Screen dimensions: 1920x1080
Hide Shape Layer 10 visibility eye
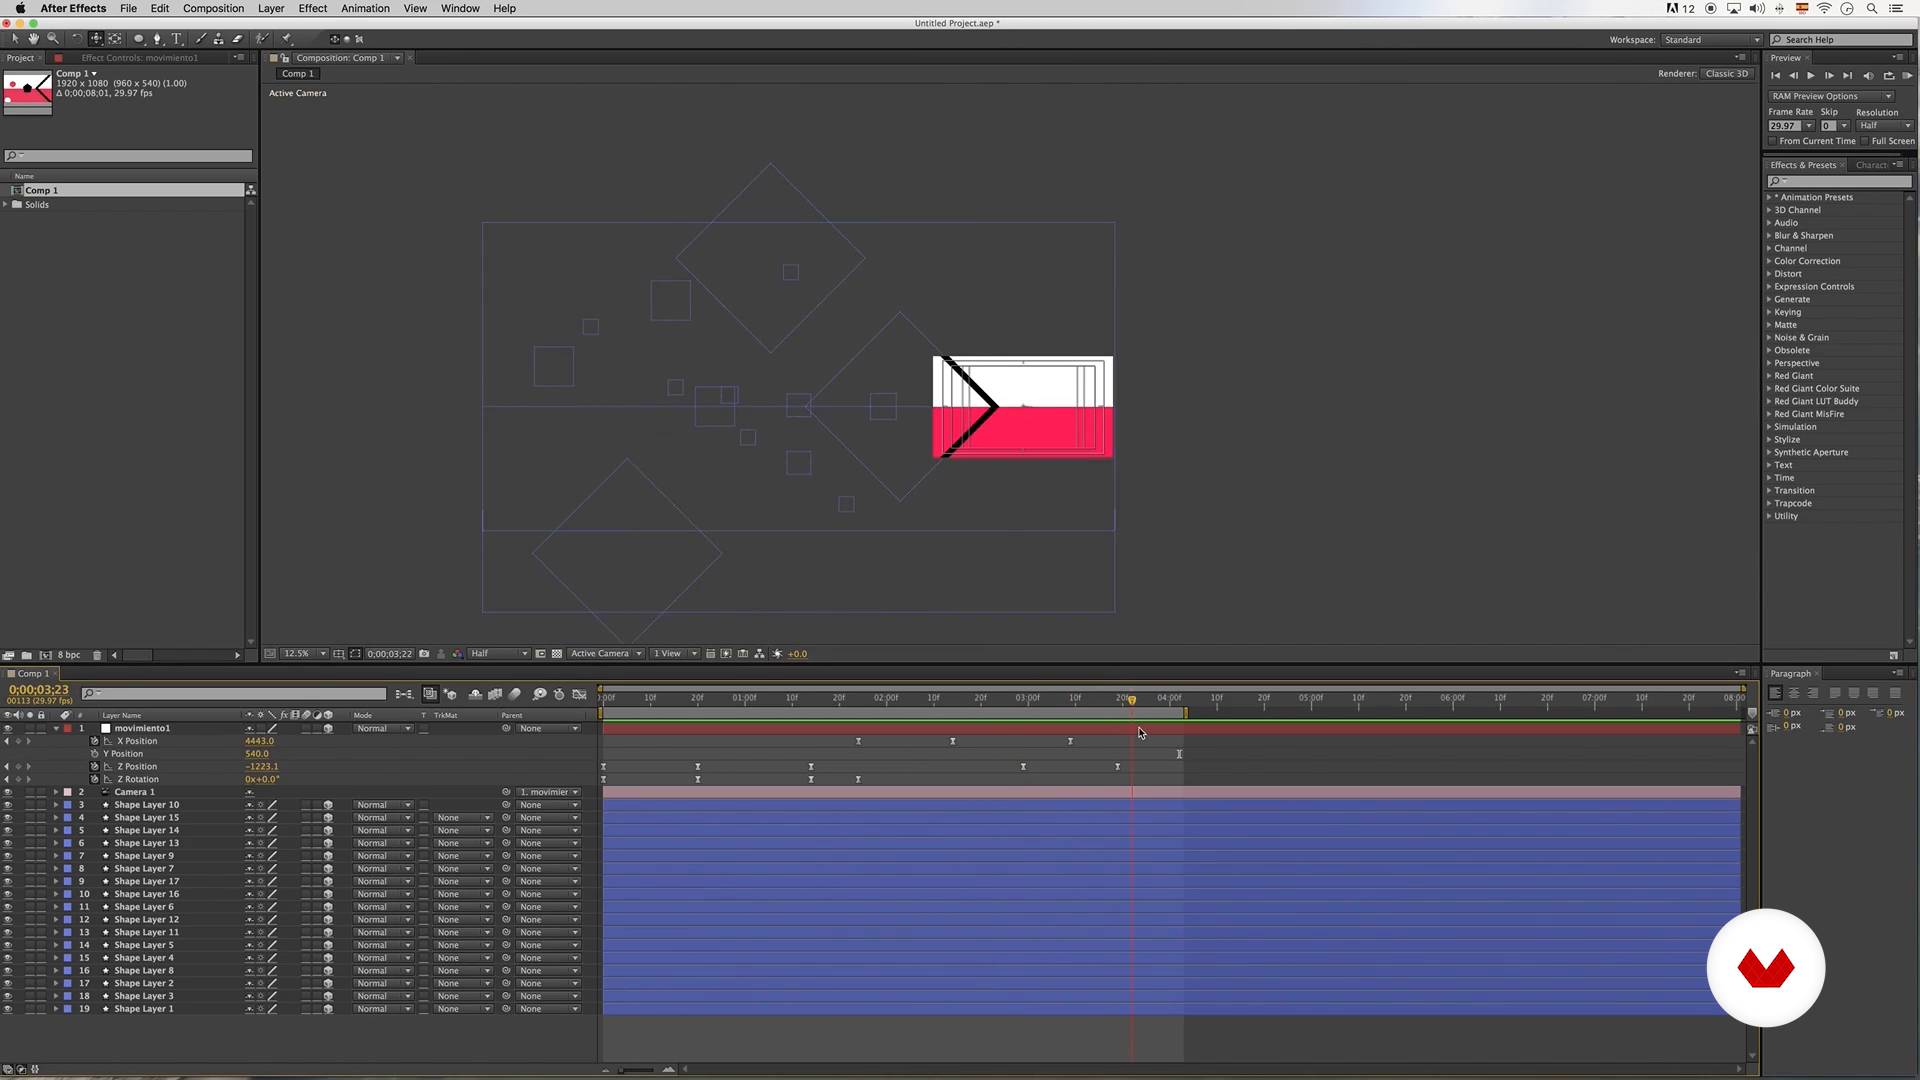click(x=8, y=805)
